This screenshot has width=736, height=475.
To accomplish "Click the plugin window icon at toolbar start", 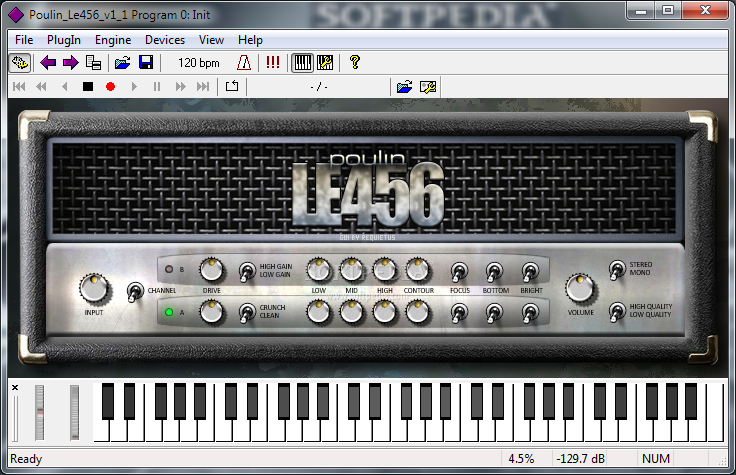I will point(20,62).
